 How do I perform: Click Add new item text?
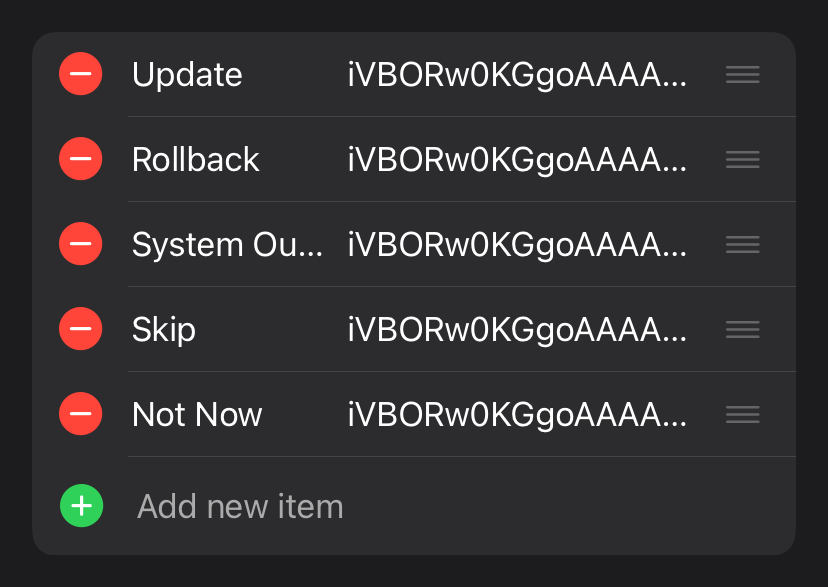click(240, 506)
